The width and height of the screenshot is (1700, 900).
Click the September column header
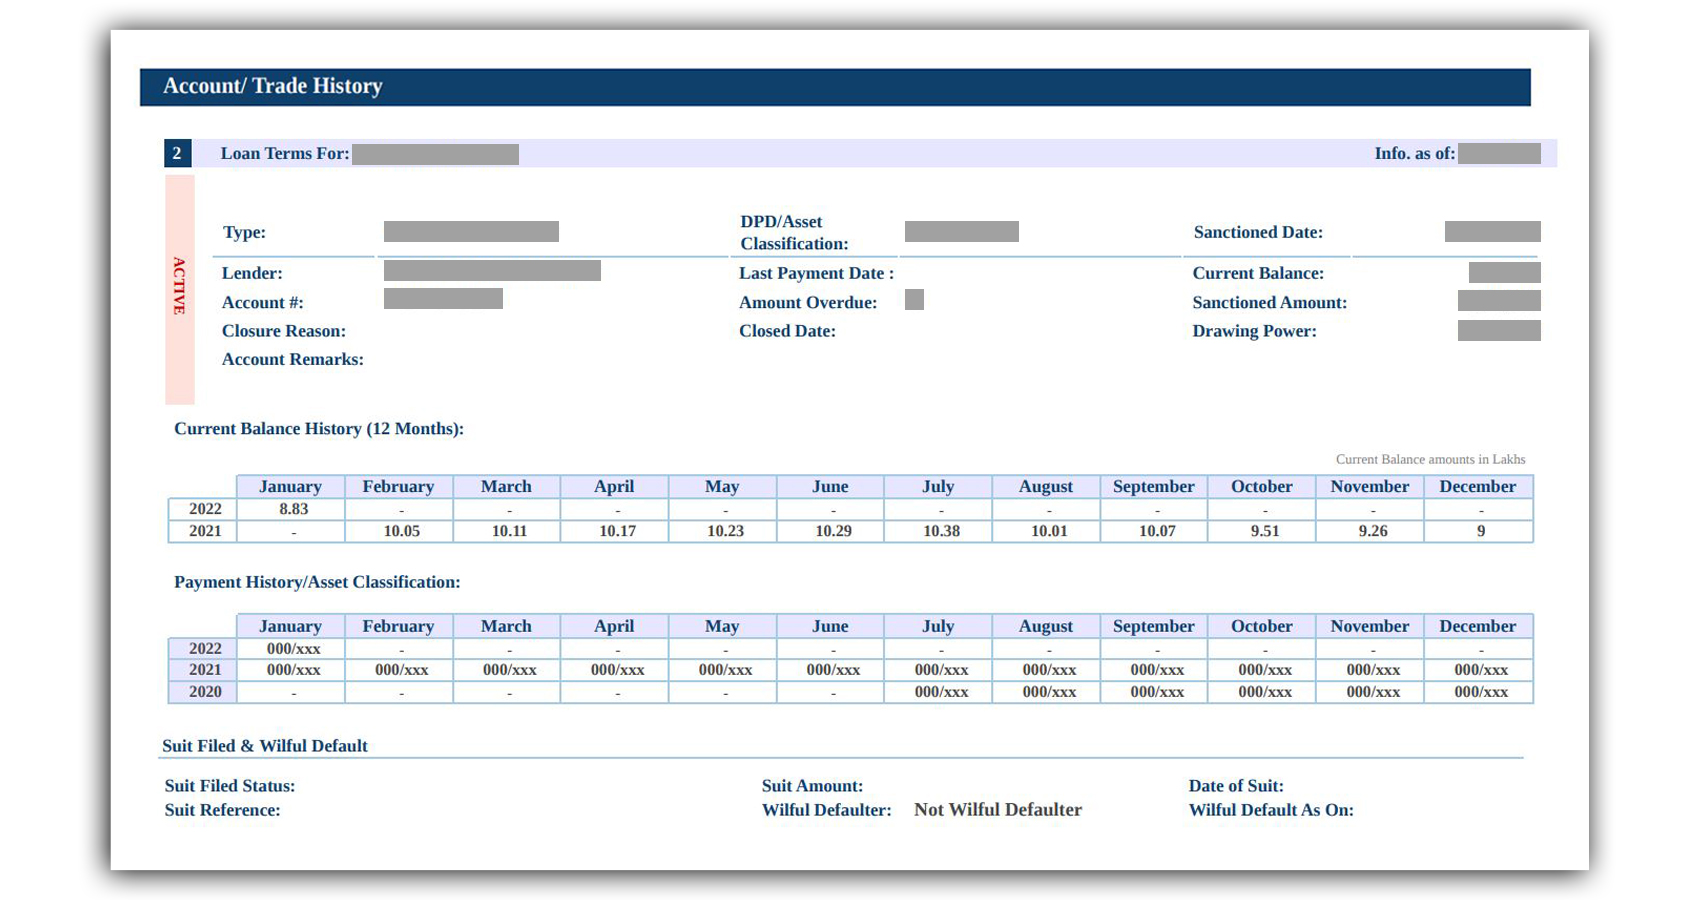1154,486
